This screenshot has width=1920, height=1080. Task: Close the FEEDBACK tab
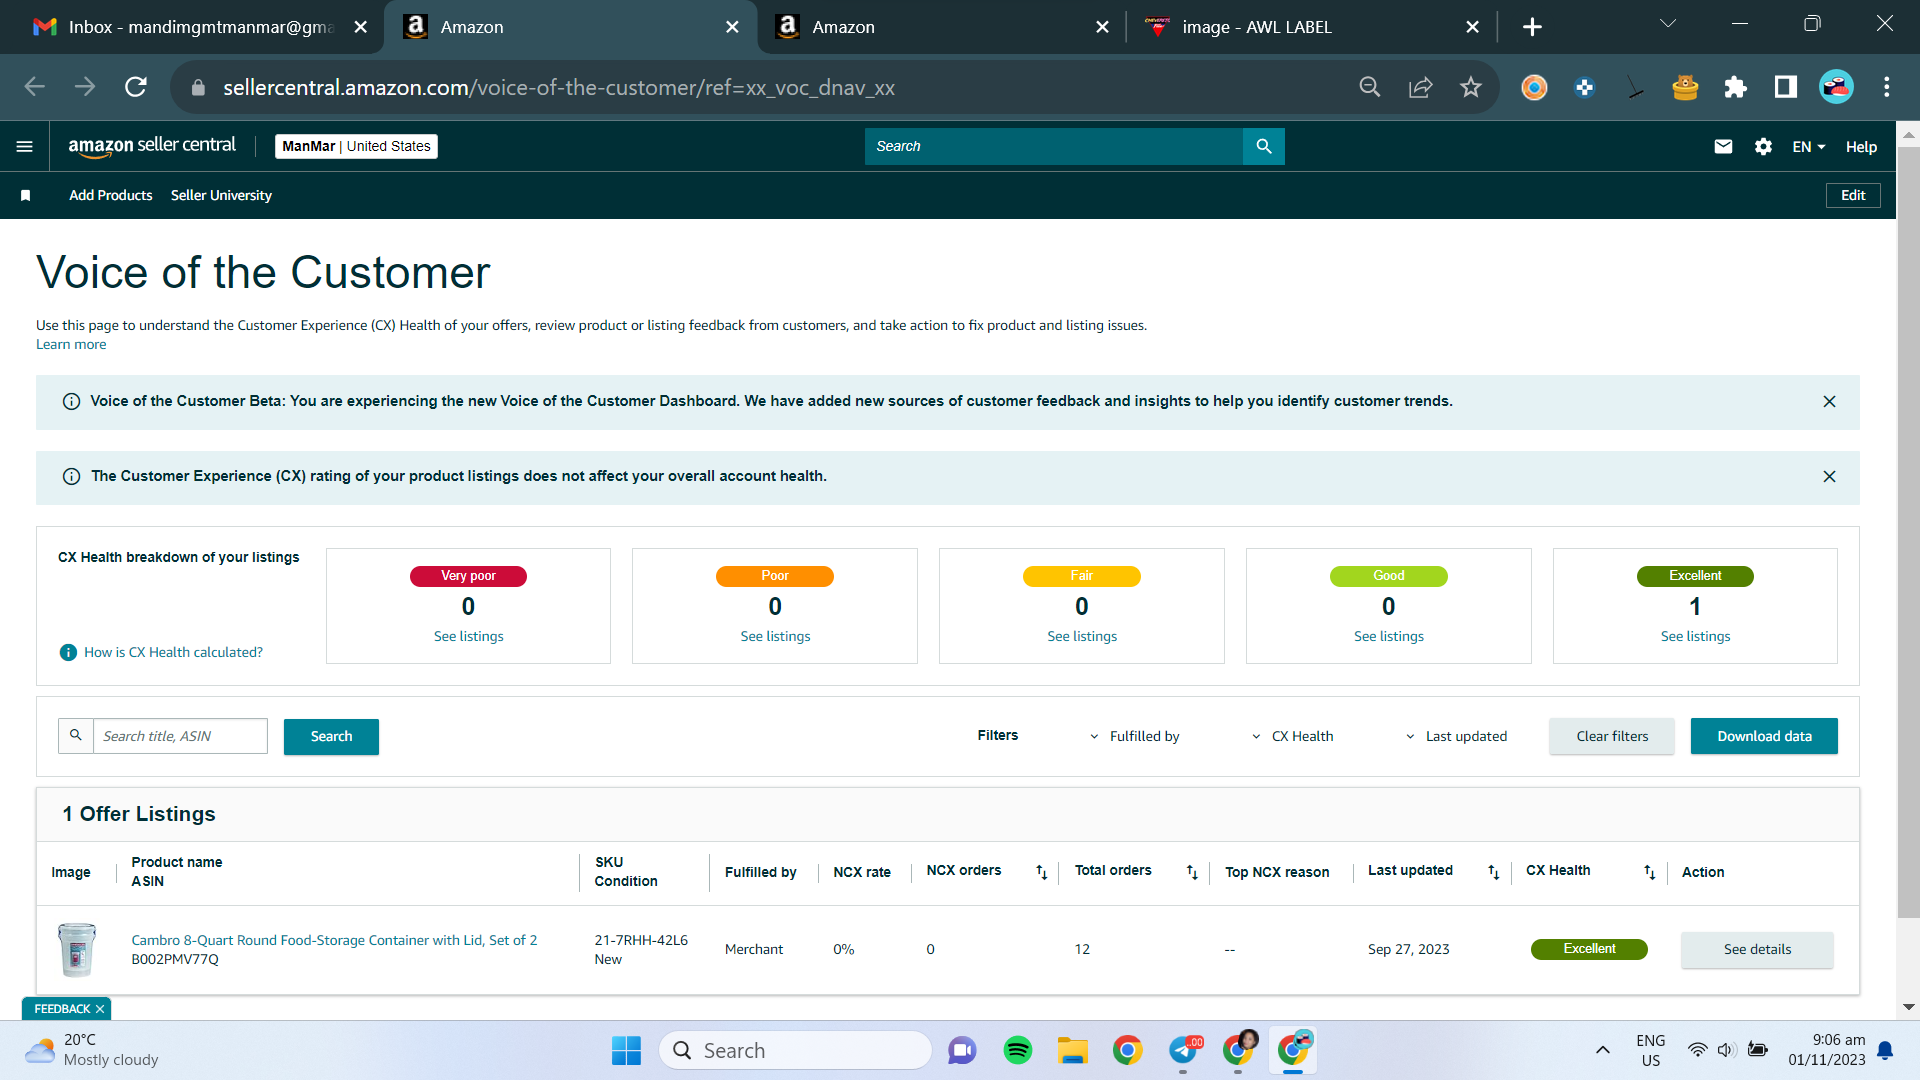click(x=100, y=1009)
